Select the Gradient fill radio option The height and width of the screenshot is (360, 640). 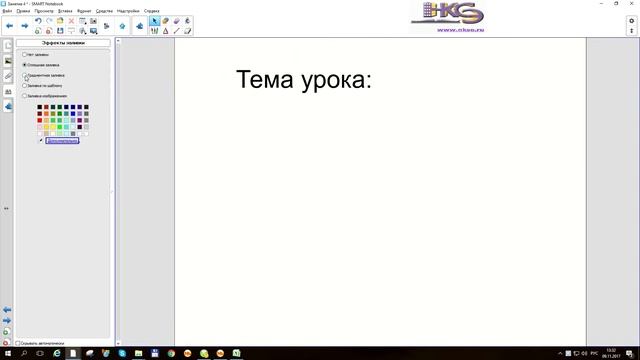click(24, 75)
